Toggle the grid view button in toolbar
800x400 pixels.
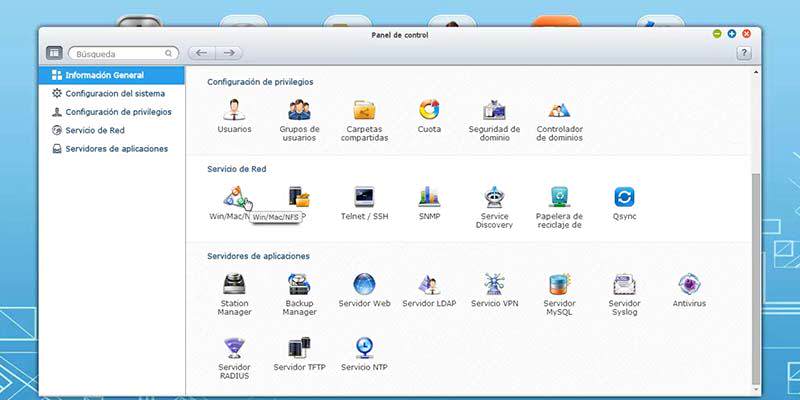[54, 53]
